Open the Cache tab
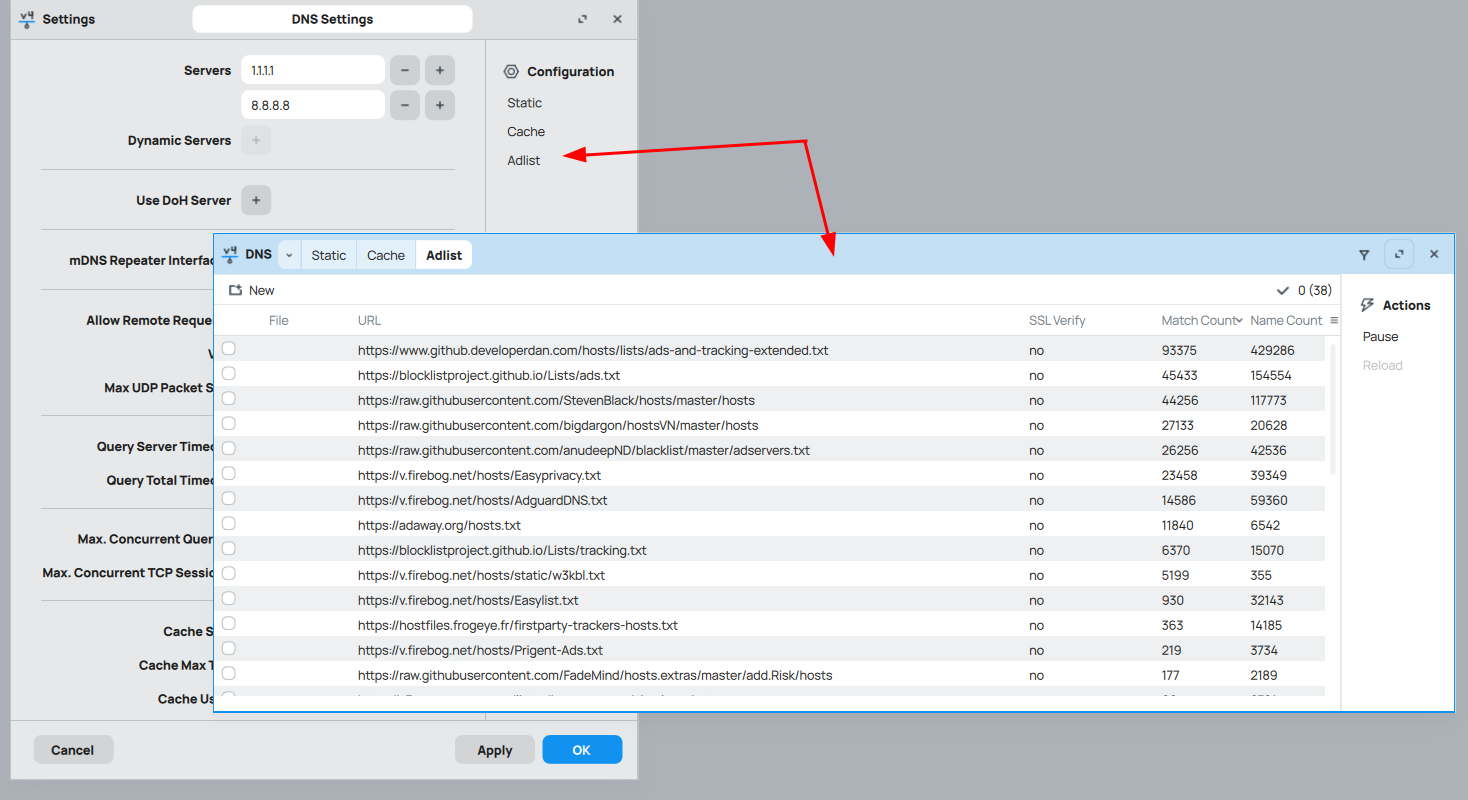The width and height of the screenshot is (1468, 800). pyautogui.click(x=385, y=254)
